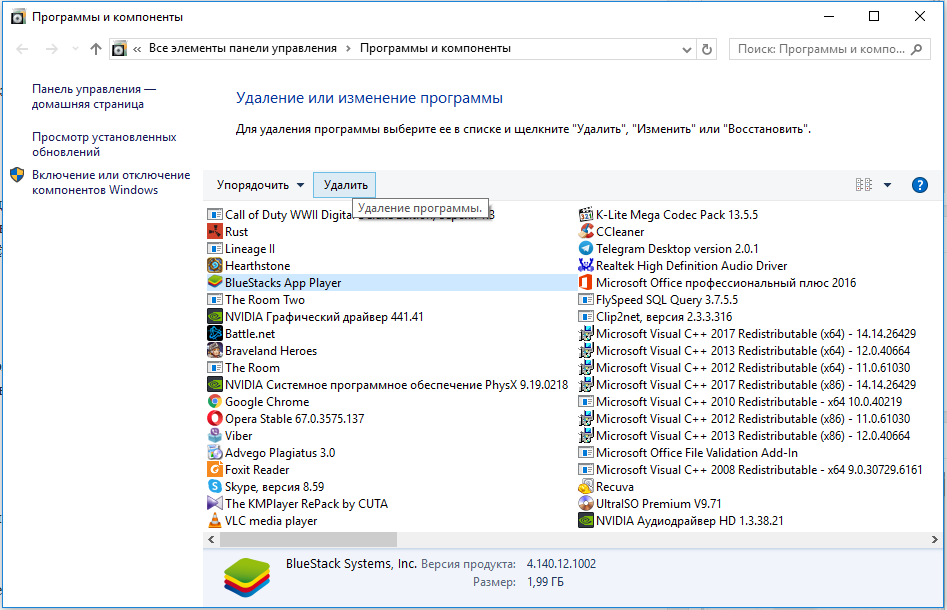Viewport: 947px width, 610px height.
Task: Select the Telegram Desktop icon
Action: click(586, 249)
